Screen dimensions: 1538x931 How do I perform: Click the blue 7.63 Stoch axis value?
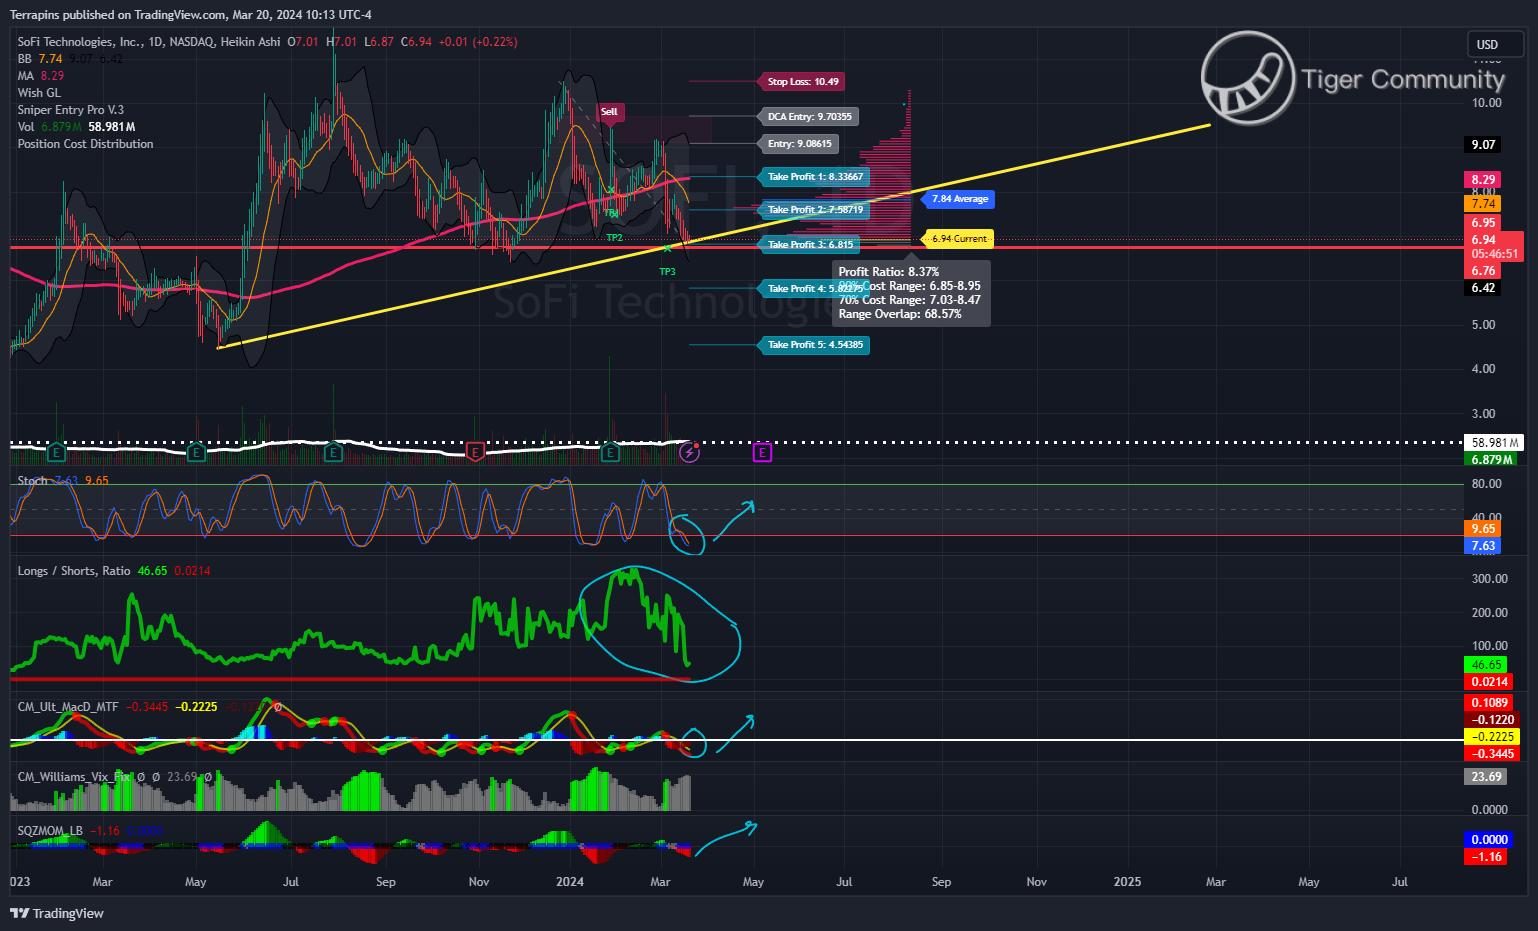(1483, 546)
